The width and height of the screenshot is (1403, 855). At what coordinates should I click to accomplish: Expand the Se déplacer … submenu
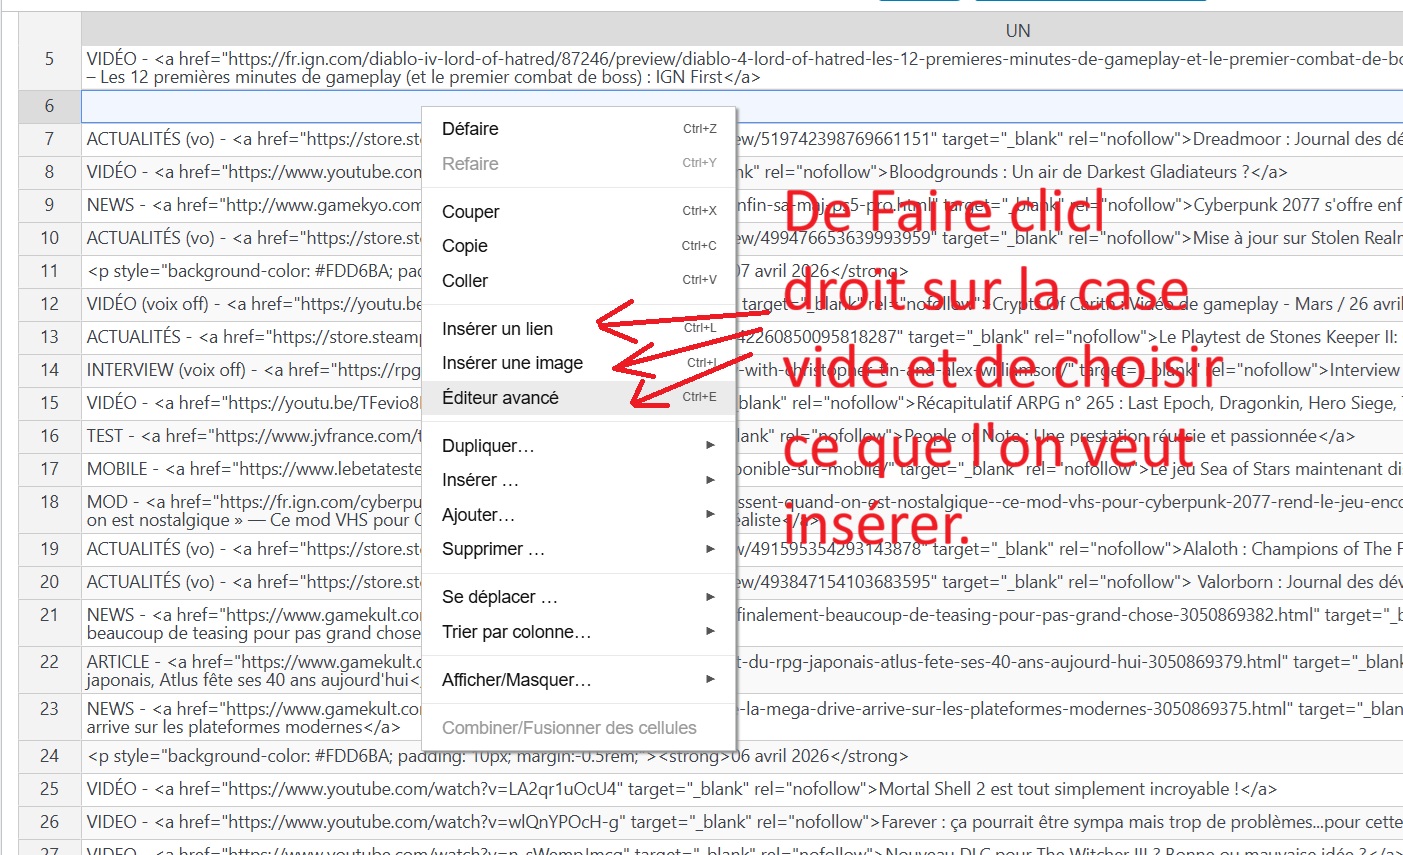coord(579,597)
